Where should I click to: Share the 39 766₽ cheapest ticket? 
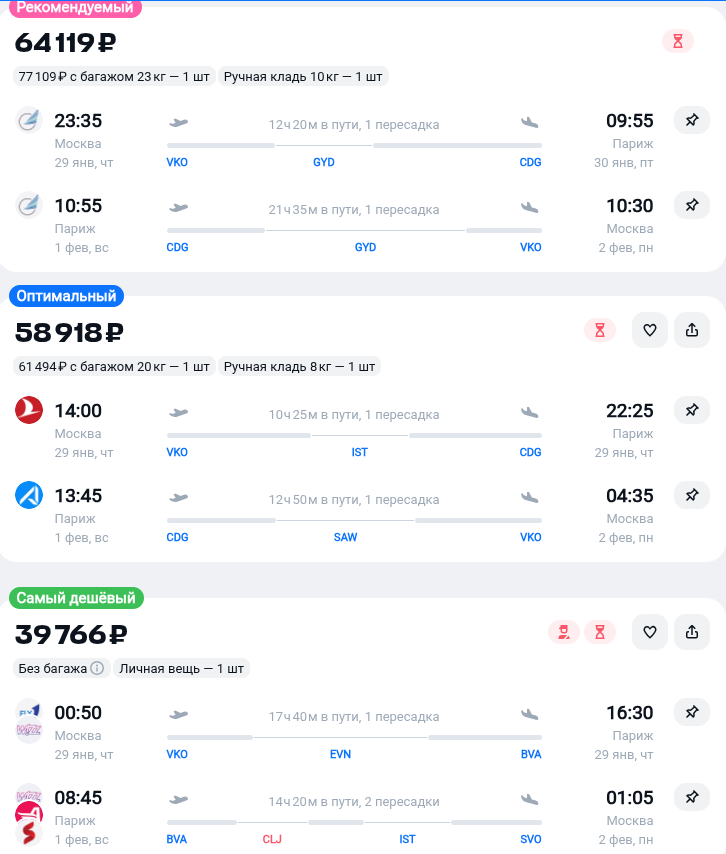point(692,632)
